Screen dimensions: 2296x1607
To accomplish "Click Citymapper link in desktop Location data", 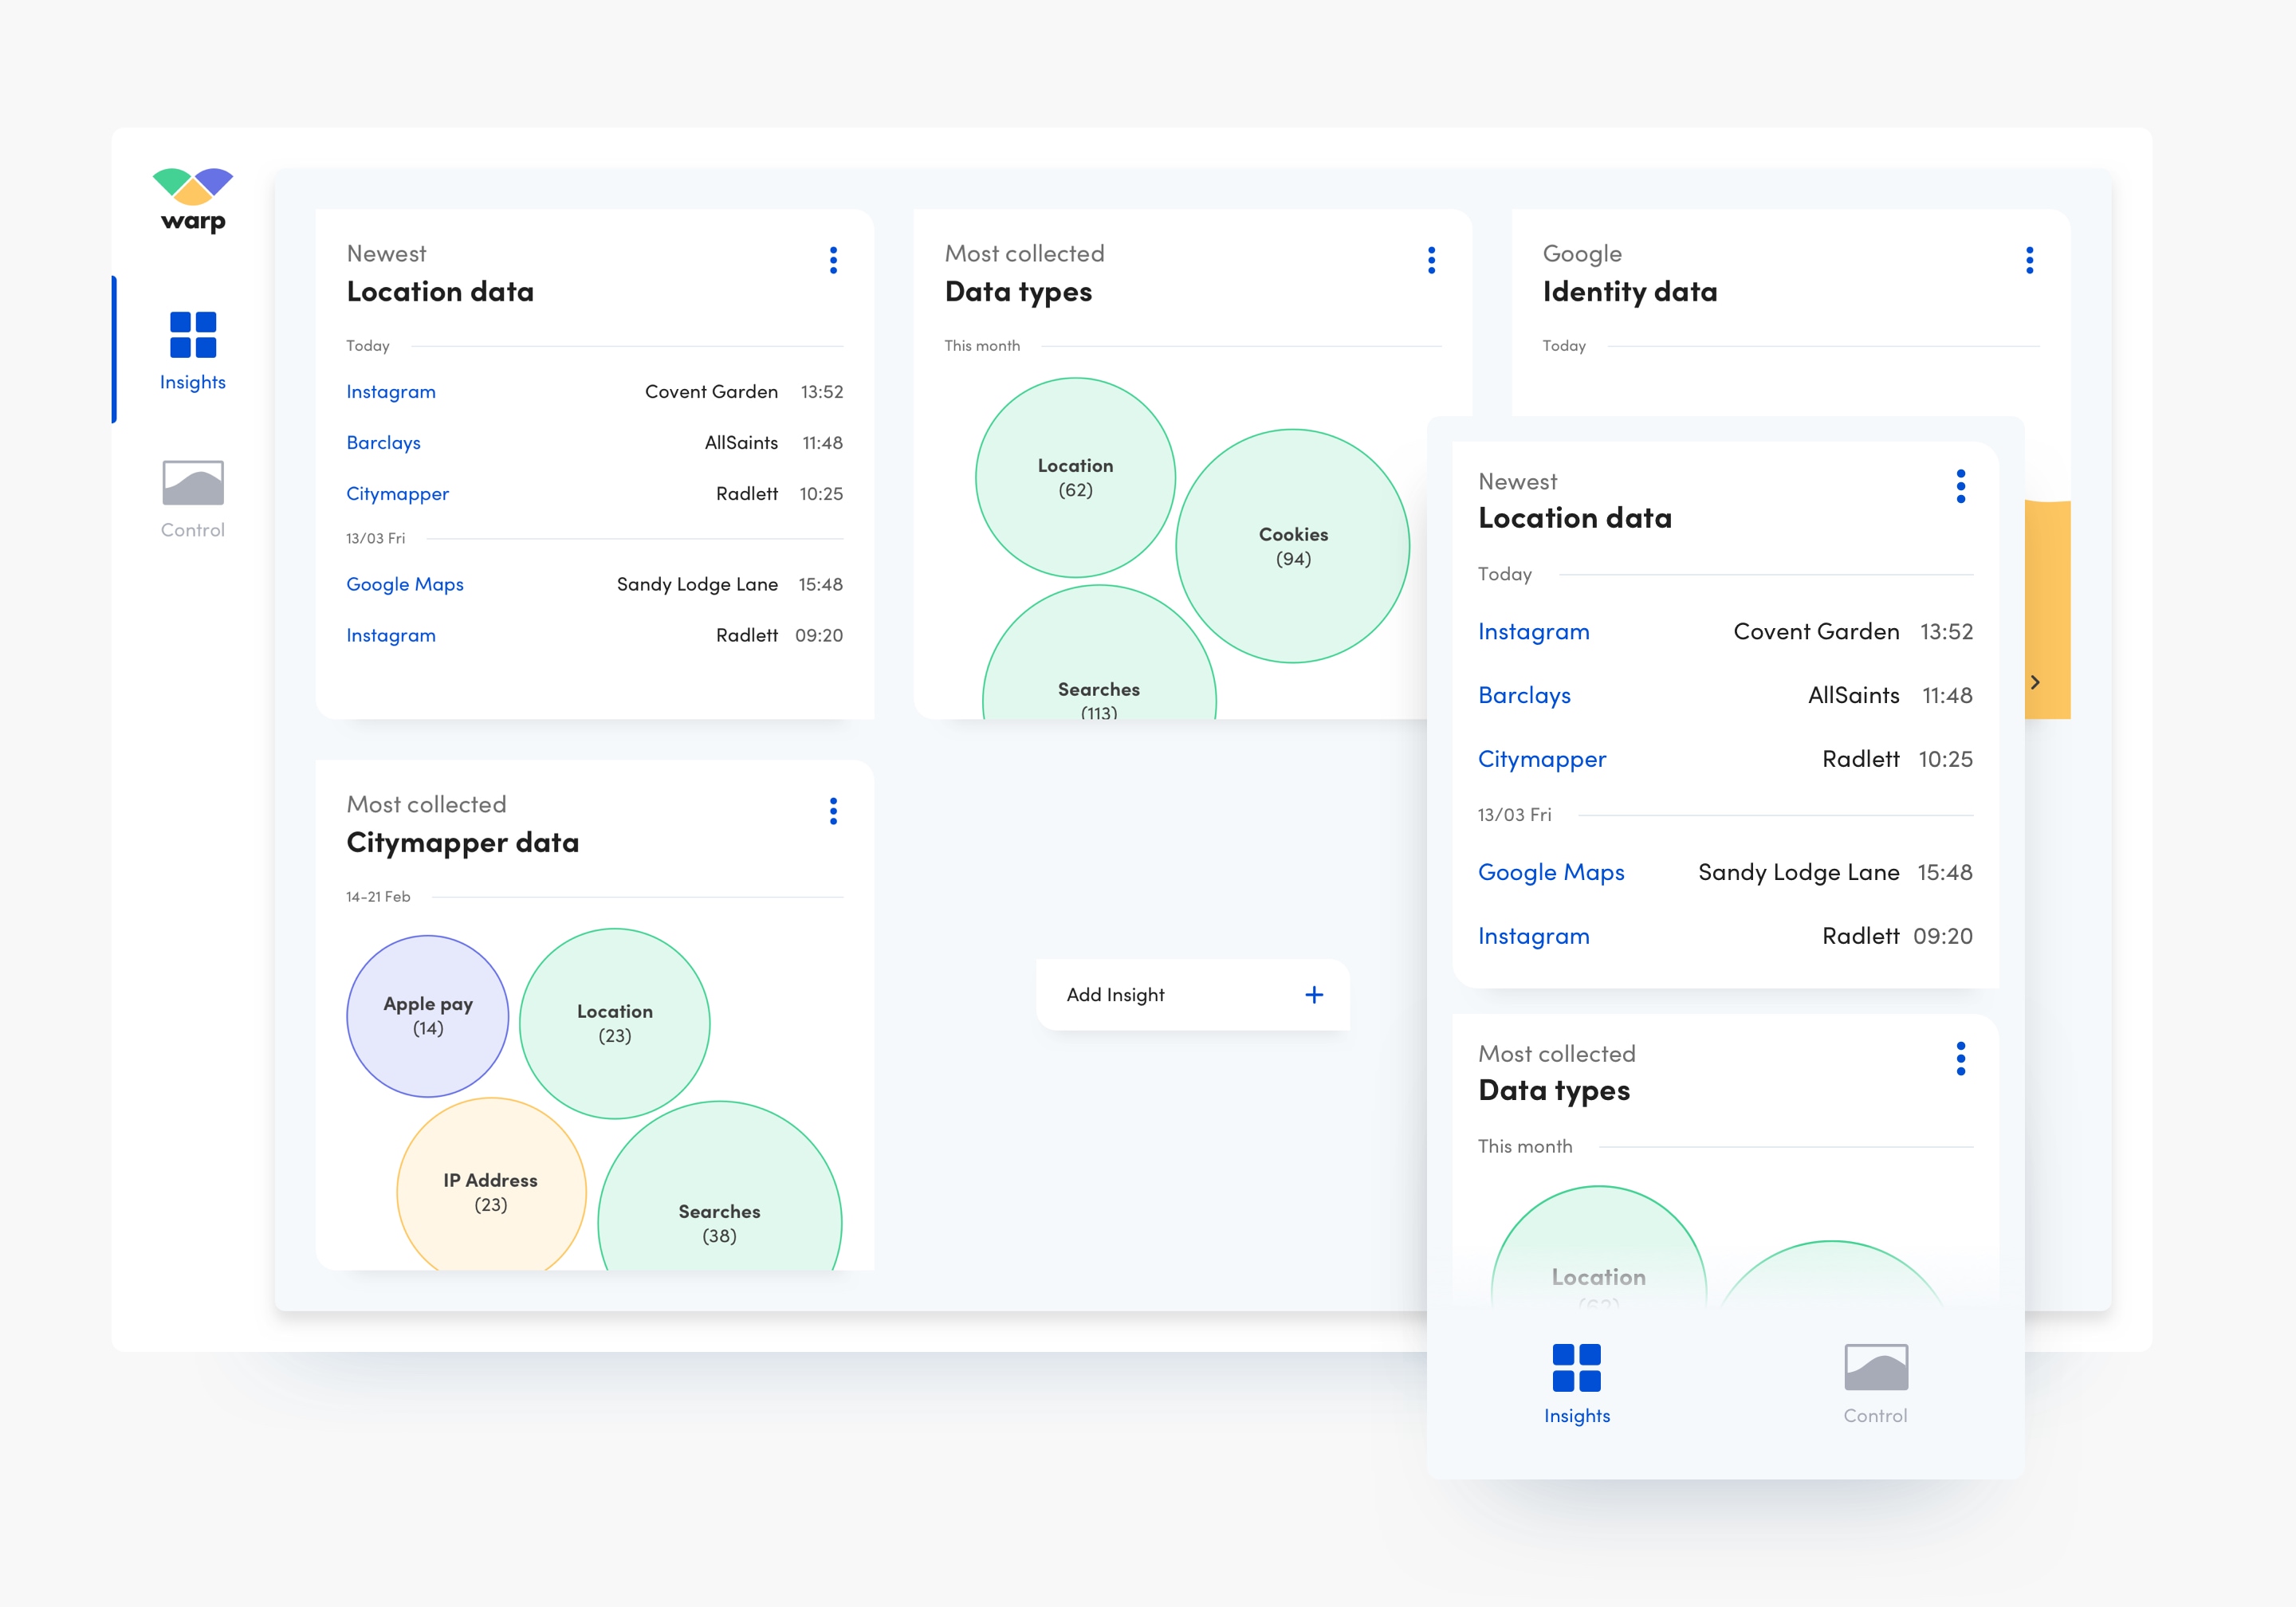I will coord(397,494).
